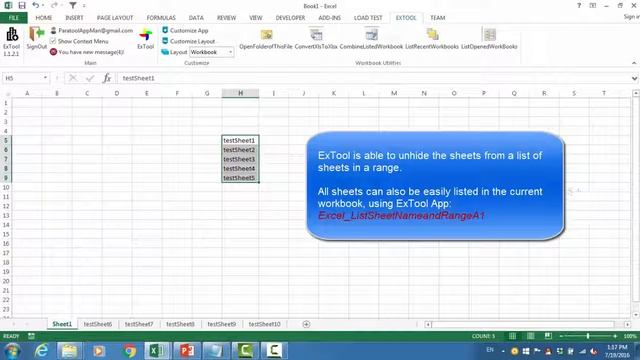Click the macro recording icon in status bar
The image size is (640, 360).
31,336
